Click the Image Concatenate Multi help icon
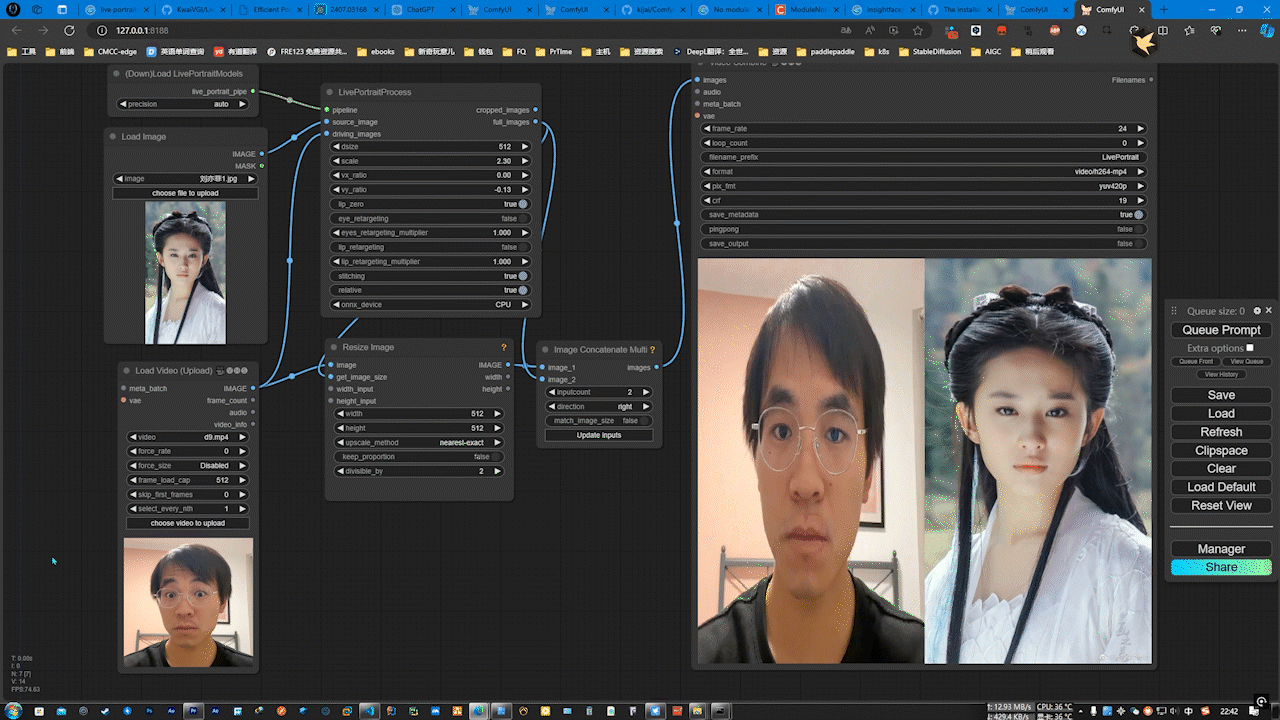The width and height of the screenshot is (1280, 720). coord(652,350)
